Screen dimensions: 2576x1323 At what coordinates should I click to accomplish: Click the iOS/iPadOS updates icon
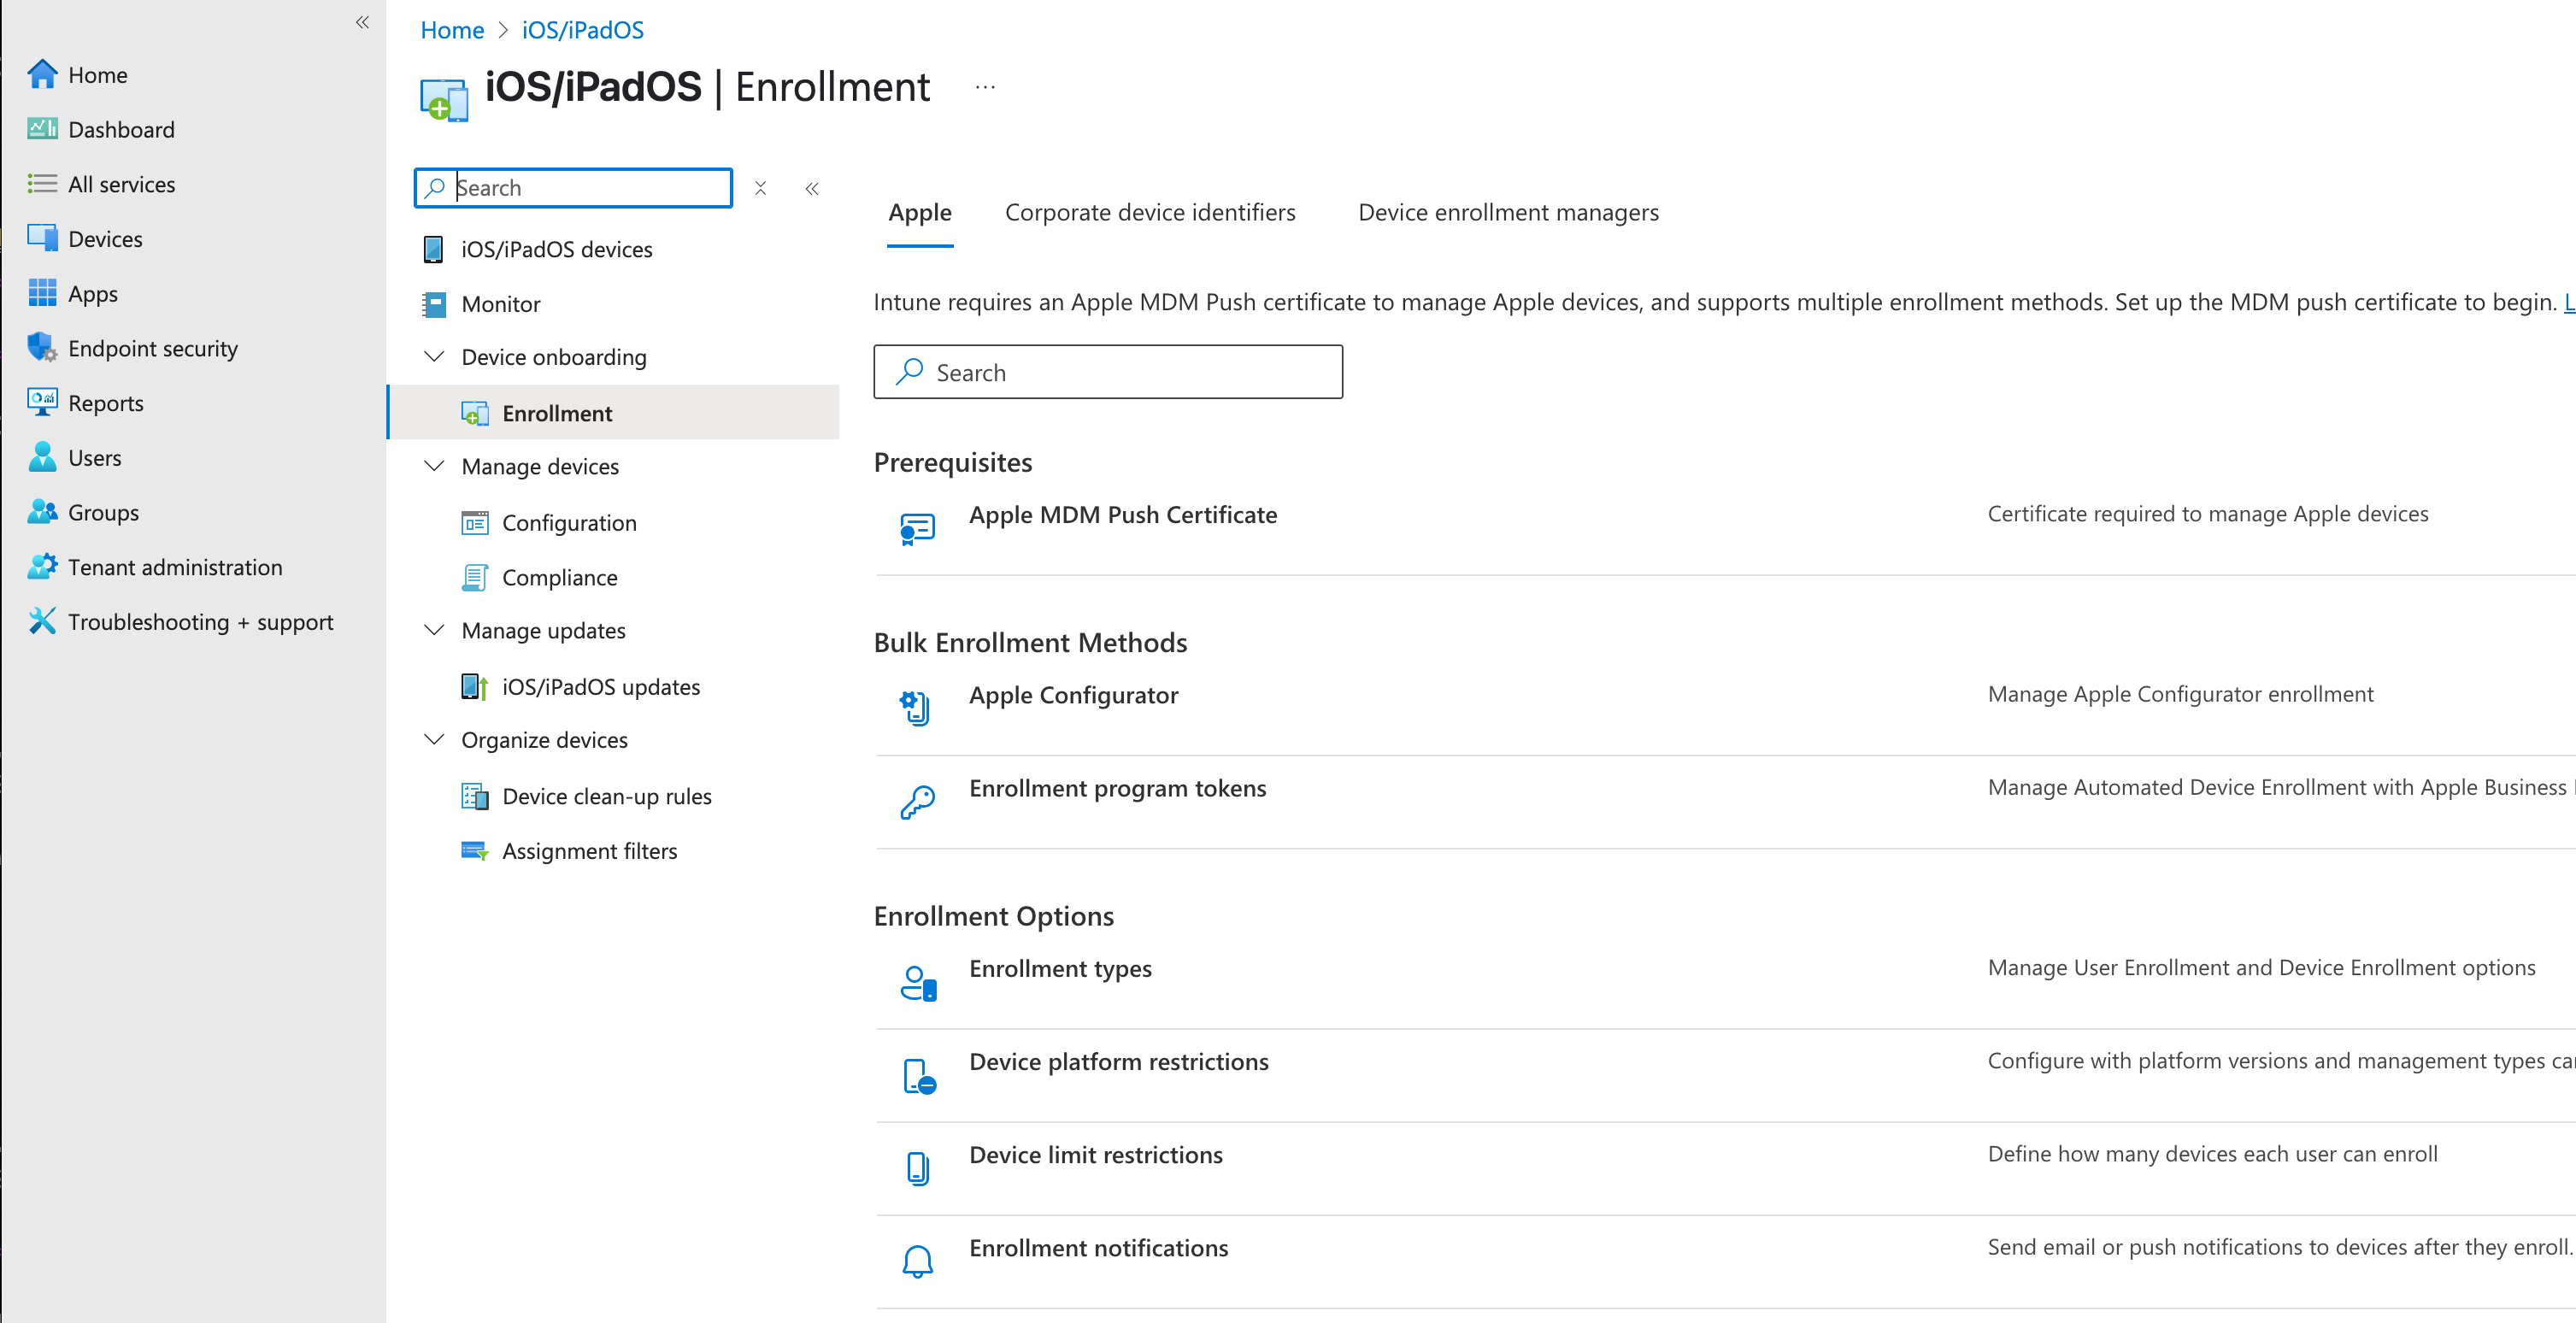click(x=474, y=687)
